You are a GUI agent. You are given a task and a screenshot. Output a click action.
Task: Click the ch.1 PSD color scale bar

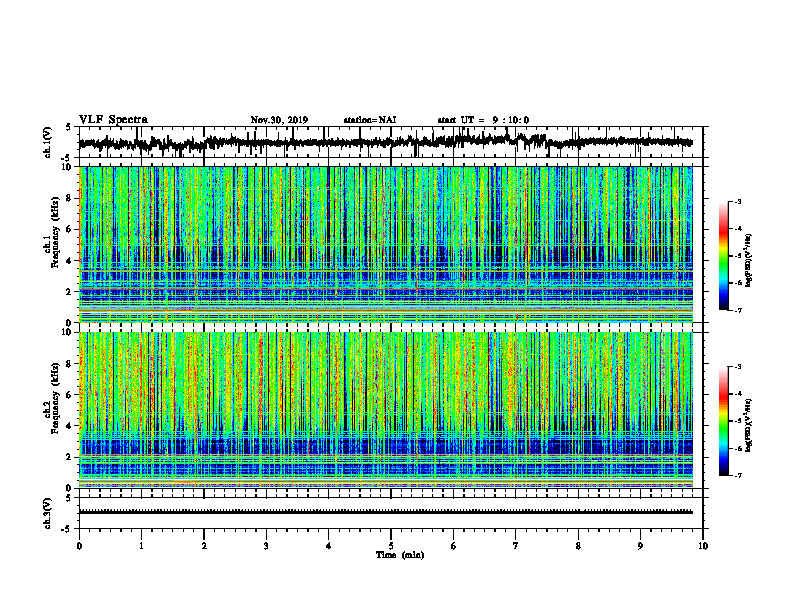(724, 256)
